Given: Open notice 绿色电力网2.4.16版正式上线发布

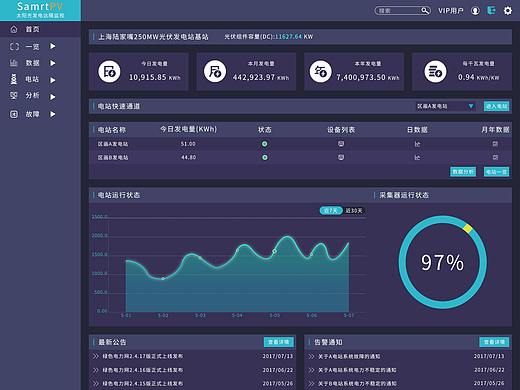Looking at the screenshot, I should pos(143,370).
